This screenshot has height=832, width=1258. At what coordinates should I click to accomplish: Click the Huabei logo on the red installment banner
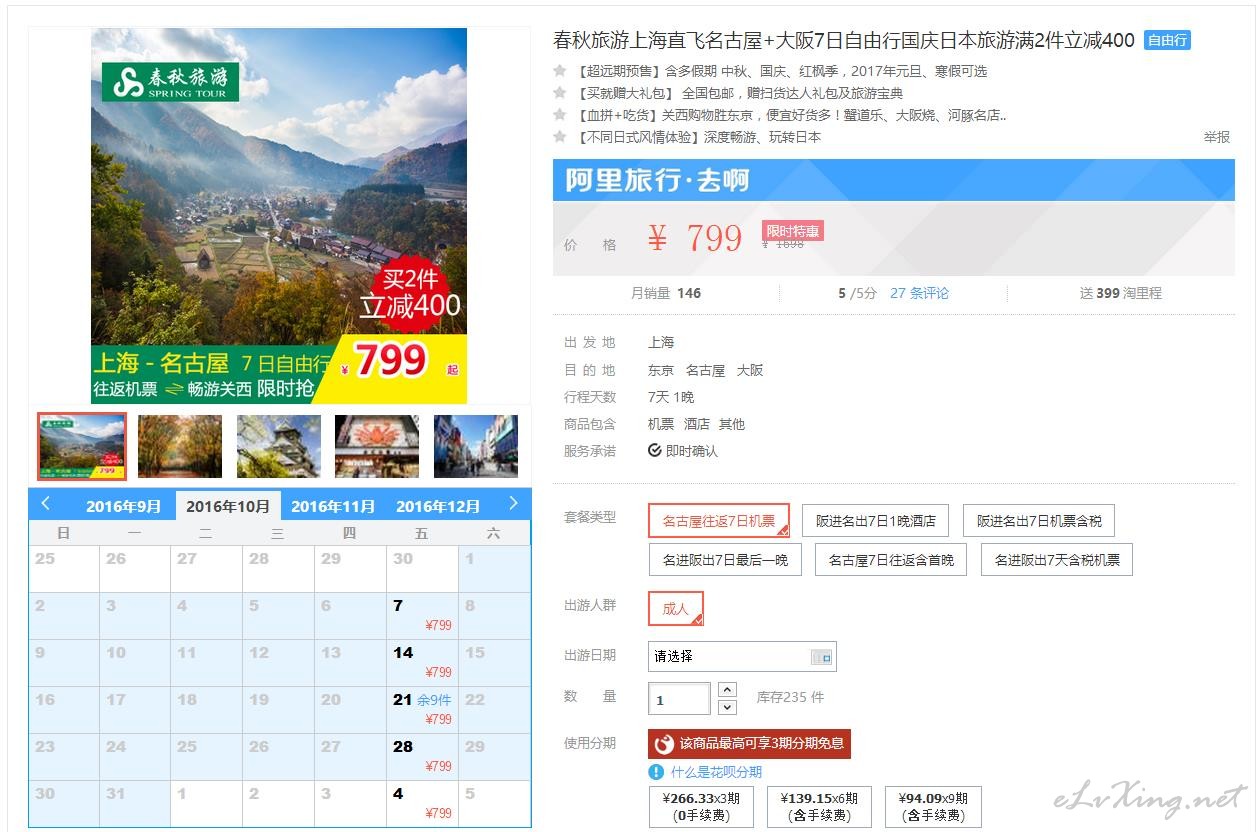pyautogui.click(x=664, y=744)
